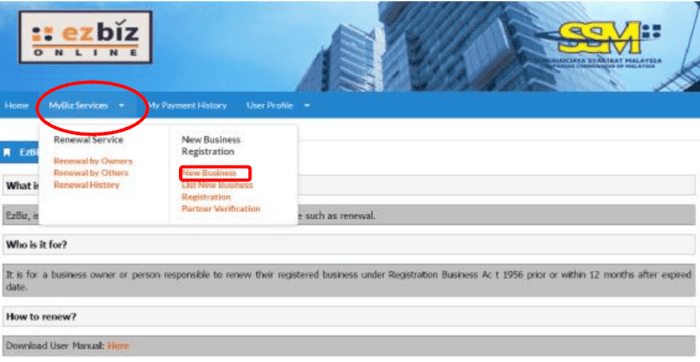Click the 'Who is it for?' heading
700x362 pixels.
(37, 245)
